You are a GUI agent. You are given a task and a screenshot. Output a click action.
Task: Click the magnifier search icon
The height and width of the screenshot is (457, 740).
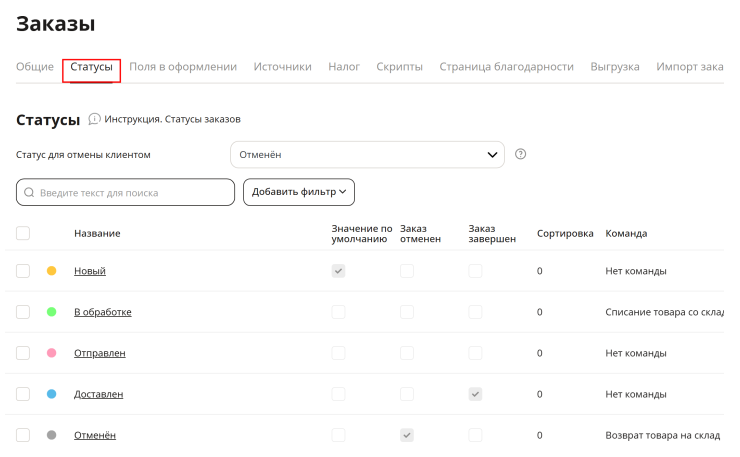pos(29,192)
